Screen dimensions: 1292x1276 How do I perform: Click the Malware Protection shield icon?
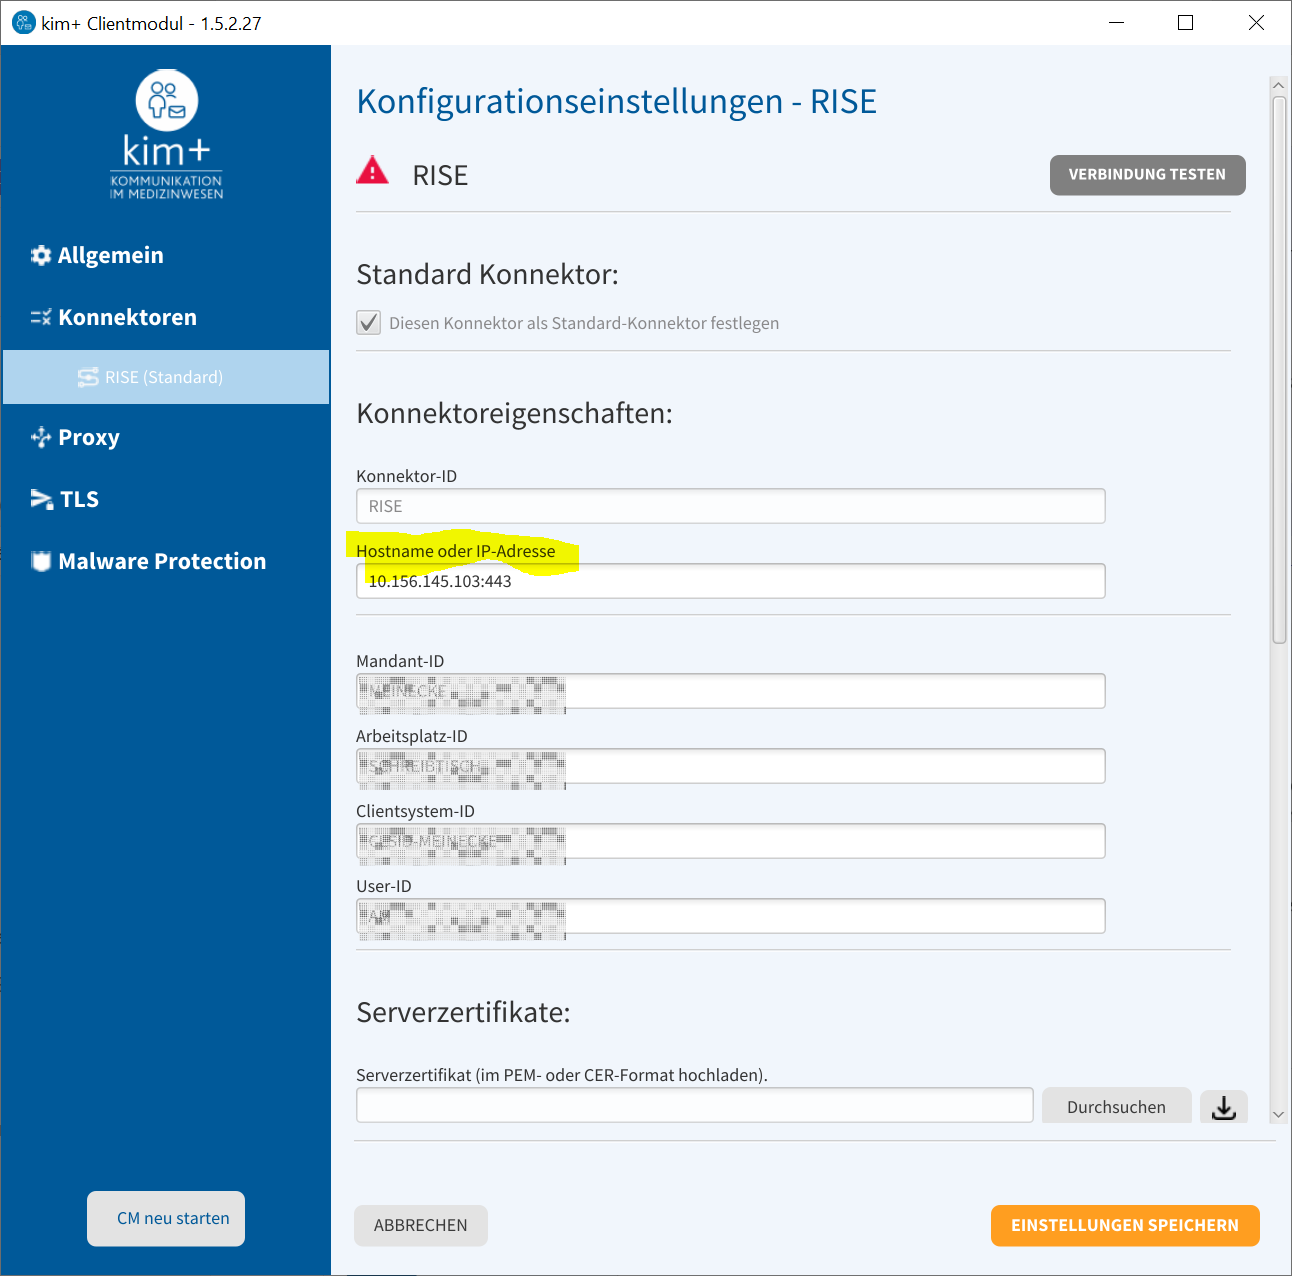coord(41,562)
